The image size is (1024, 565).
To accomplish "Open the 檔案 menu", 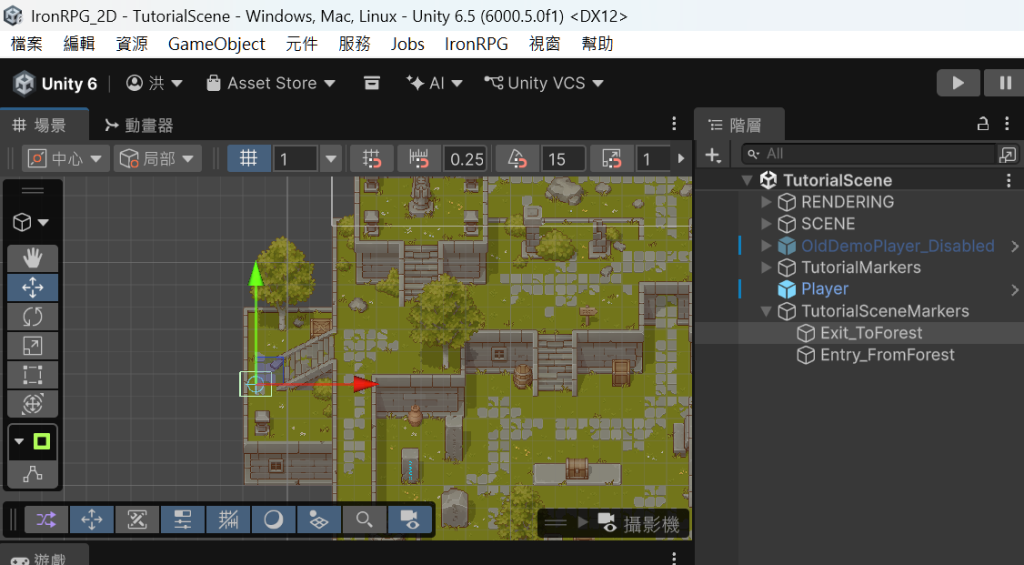I will coord(27,44).
